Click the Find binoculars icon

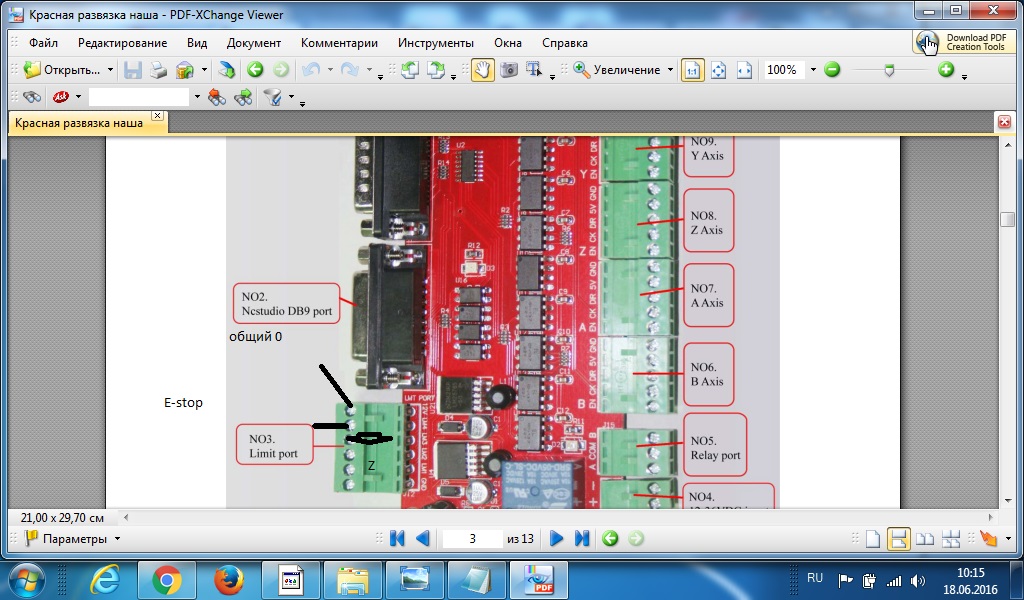(31, 97)
